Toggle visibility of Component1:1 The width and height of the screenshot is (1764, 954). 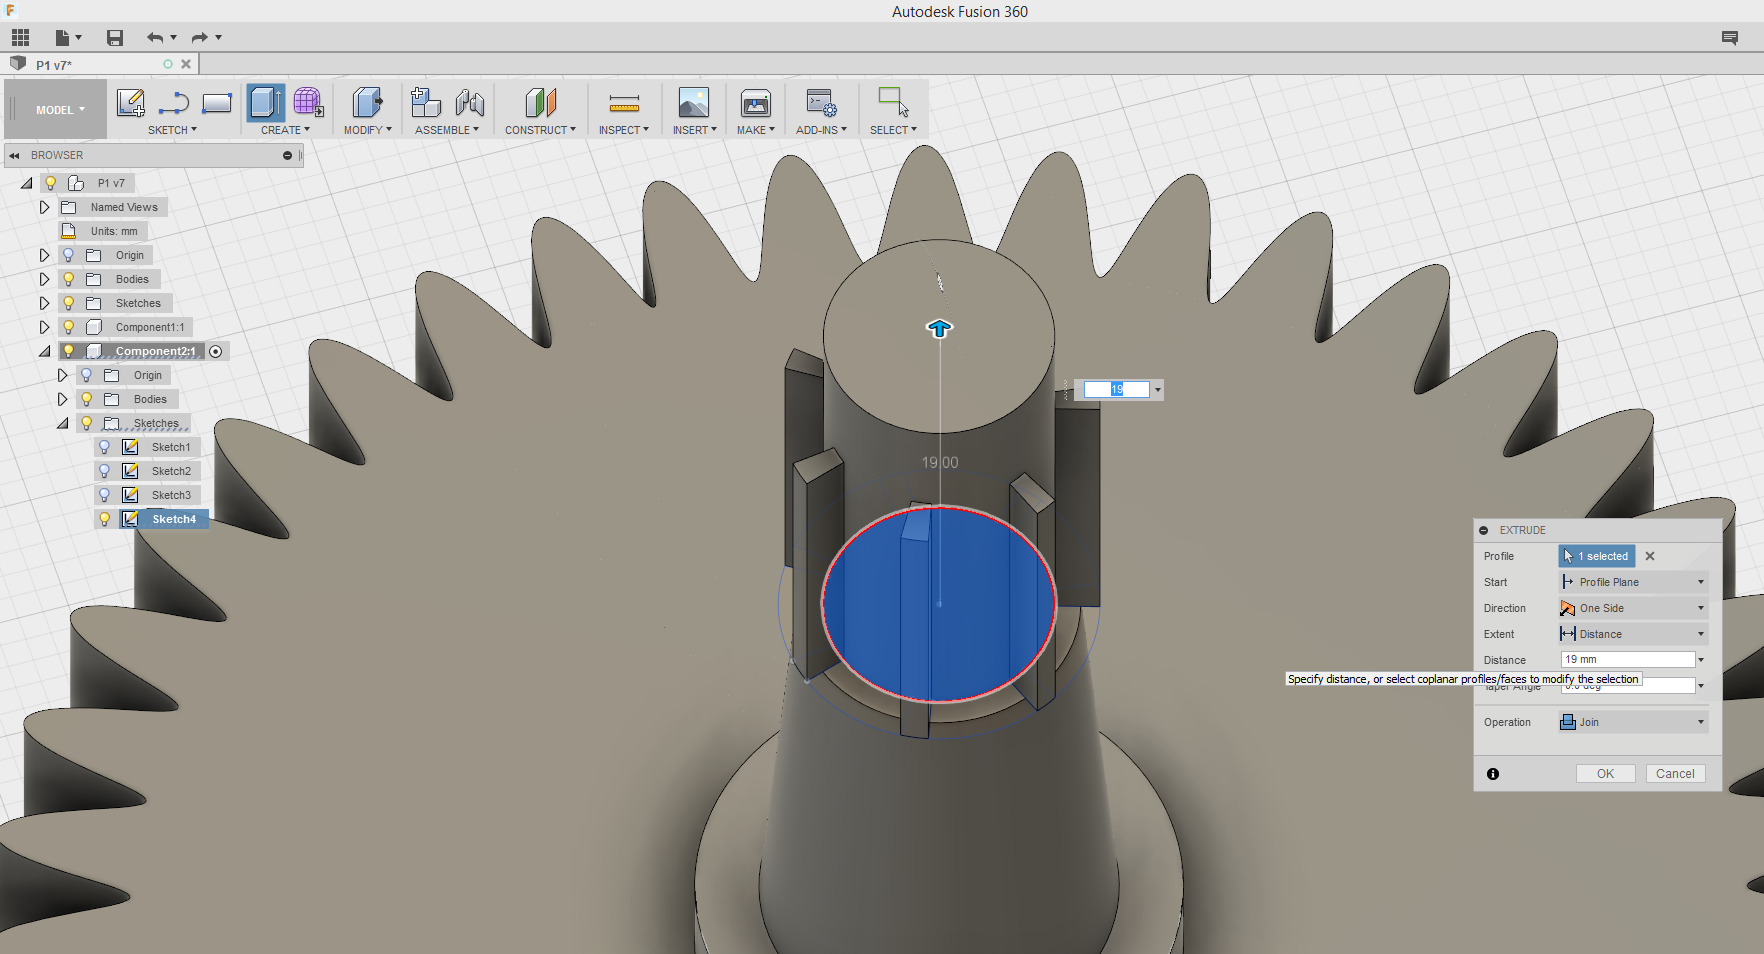click(69, 327)
